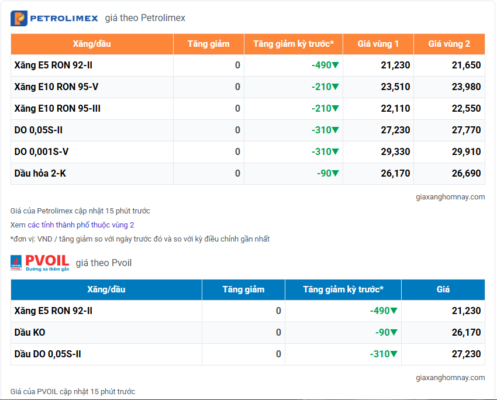Click the 23,980 price value
Screen dimensions: 497x400
[466, 87]
